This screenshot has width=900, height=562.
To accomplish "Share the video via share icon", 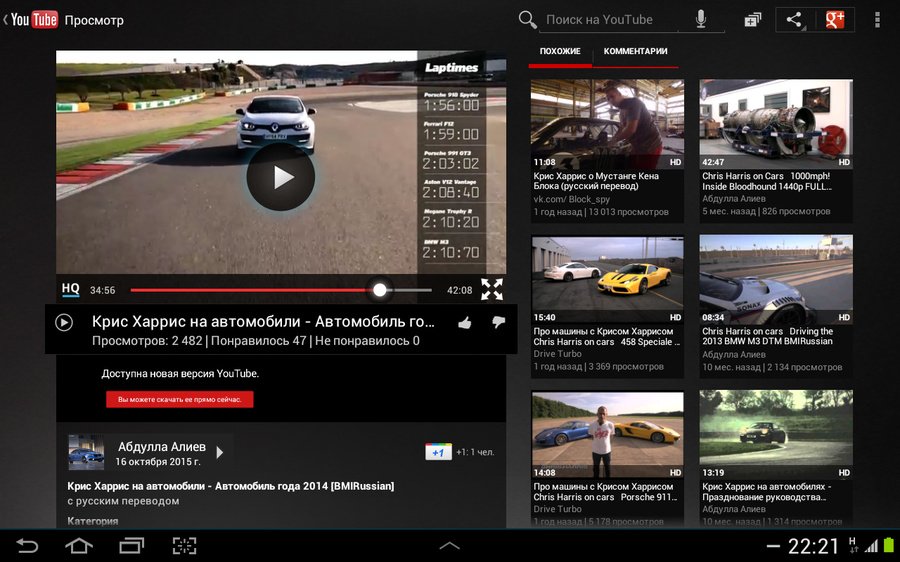I will (794, 20).
